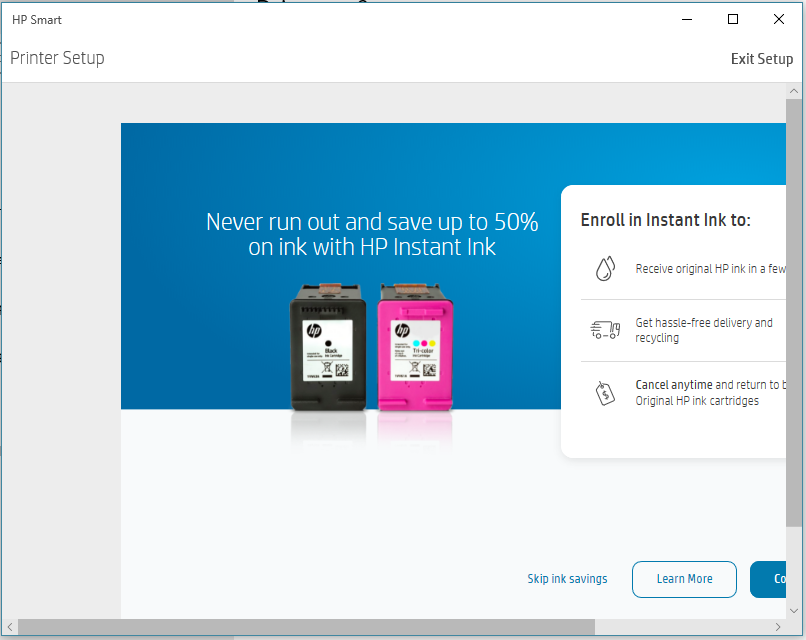The height and width of the screenshot is (640, 806).
Task: Click the vertical scrollbar up arrow
Action: [x=794, y=91]
